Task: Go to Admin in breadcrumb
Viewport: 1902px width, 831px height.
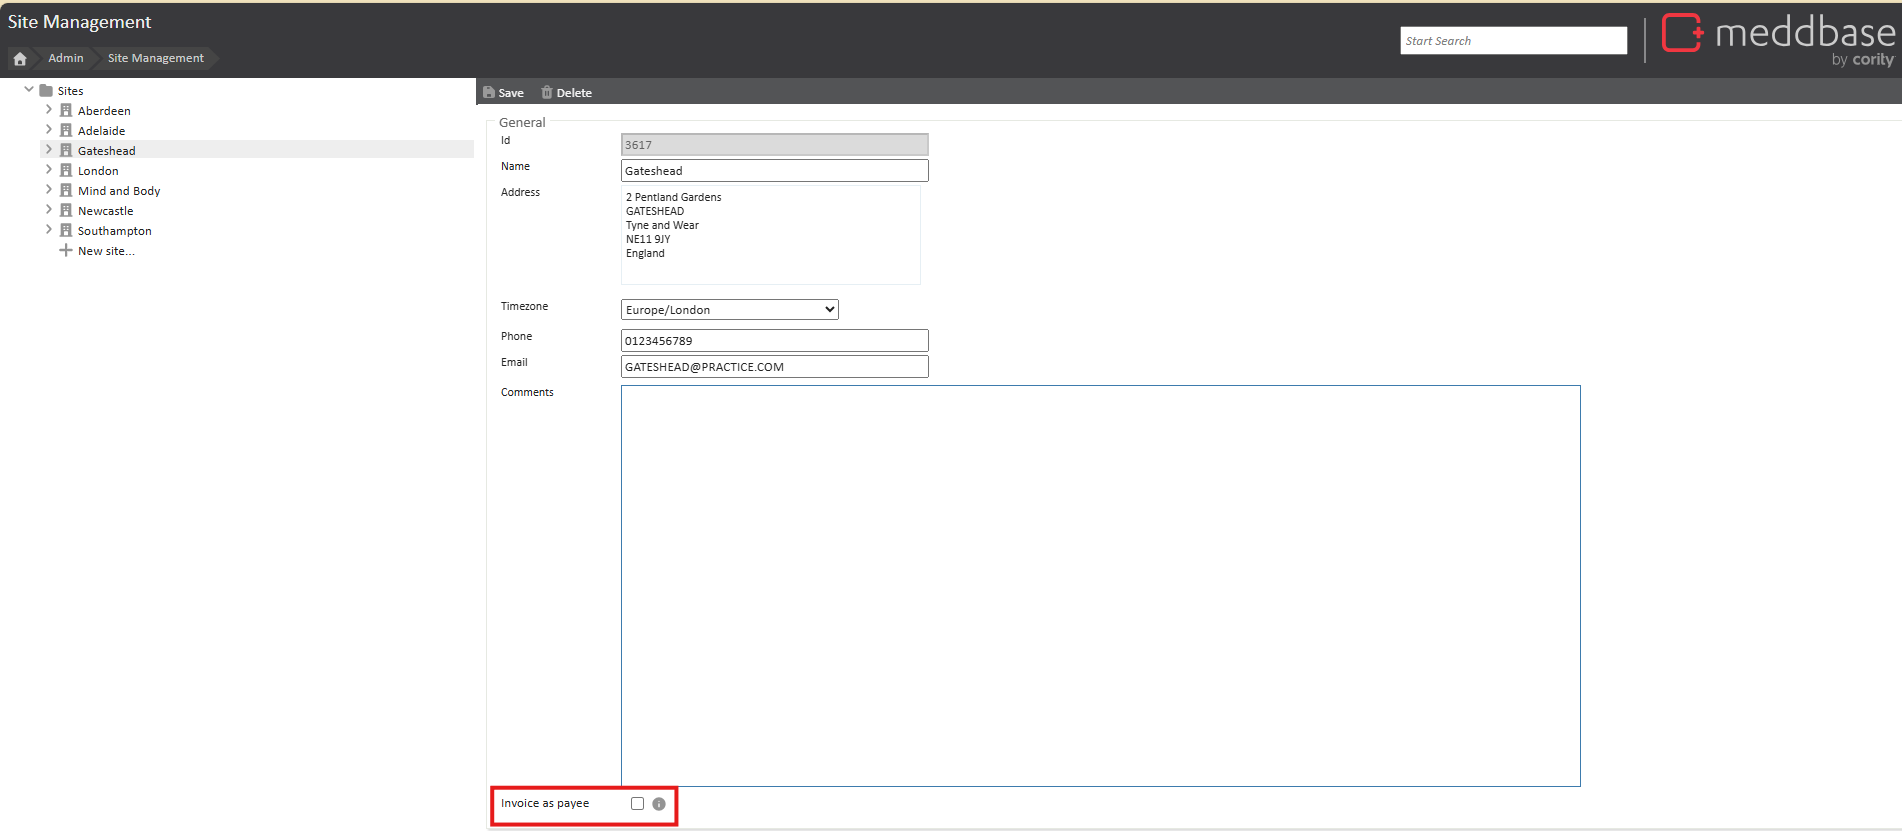Action: [x=66, y=59]
